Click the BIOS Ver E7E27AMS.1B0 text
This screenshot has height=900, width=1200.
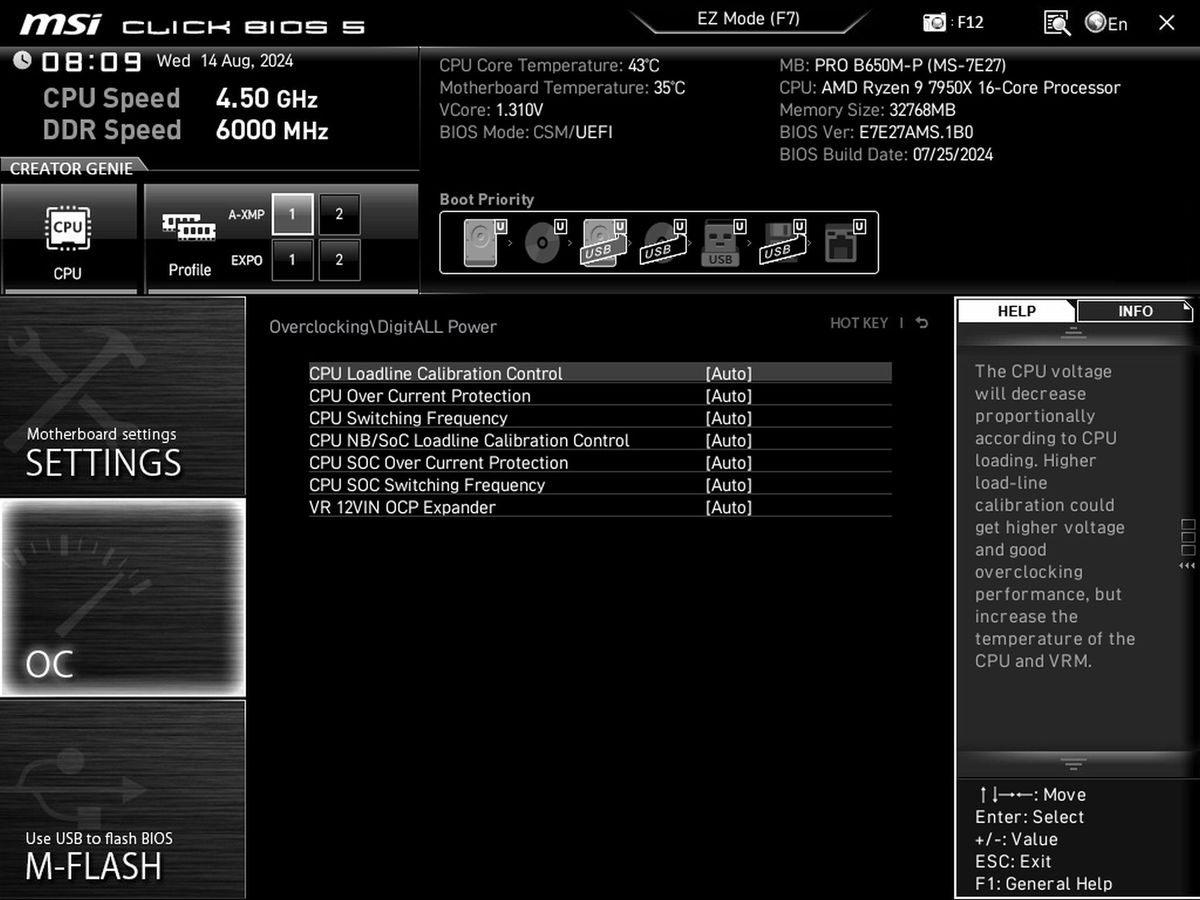point(876,132)
